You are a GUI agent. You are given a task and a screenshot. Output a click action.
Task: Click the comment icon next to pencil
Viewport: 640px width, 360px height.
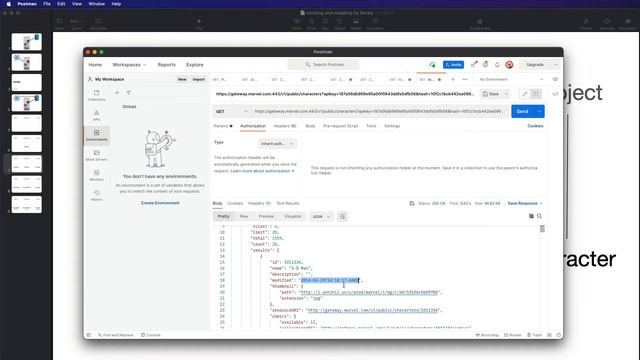pos(536,94)
